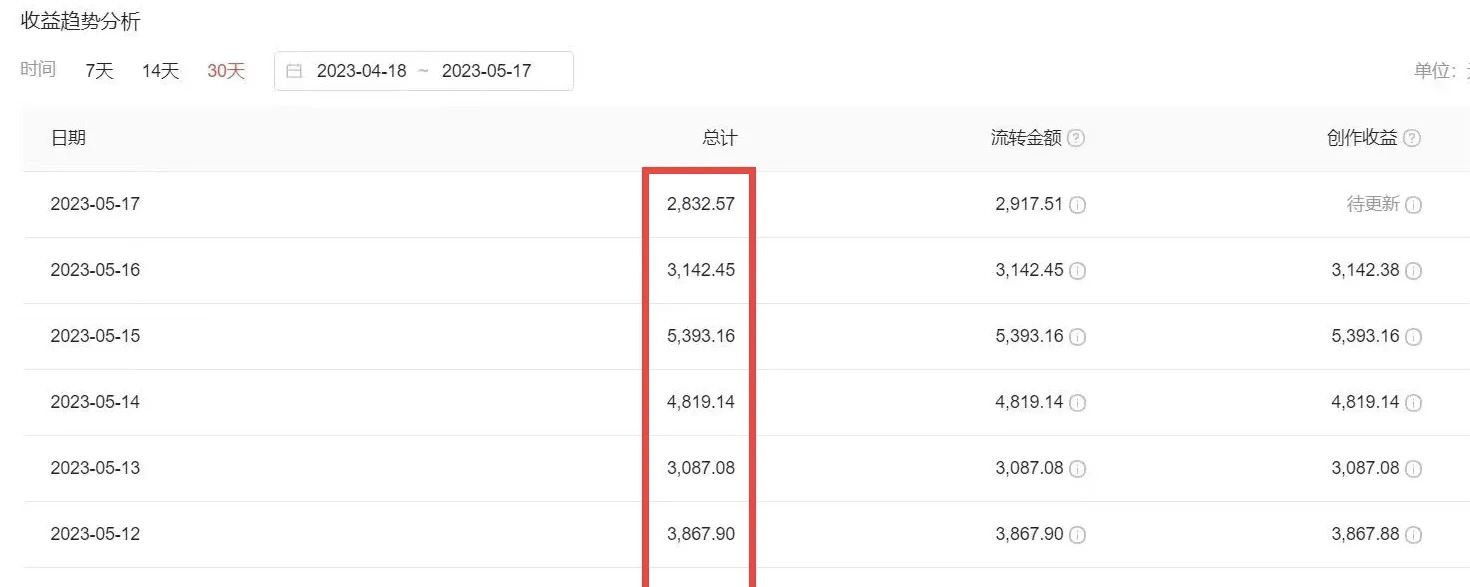
Task: Click info icon beside 流转金额 3,142.45
Action: [1078, 271]
